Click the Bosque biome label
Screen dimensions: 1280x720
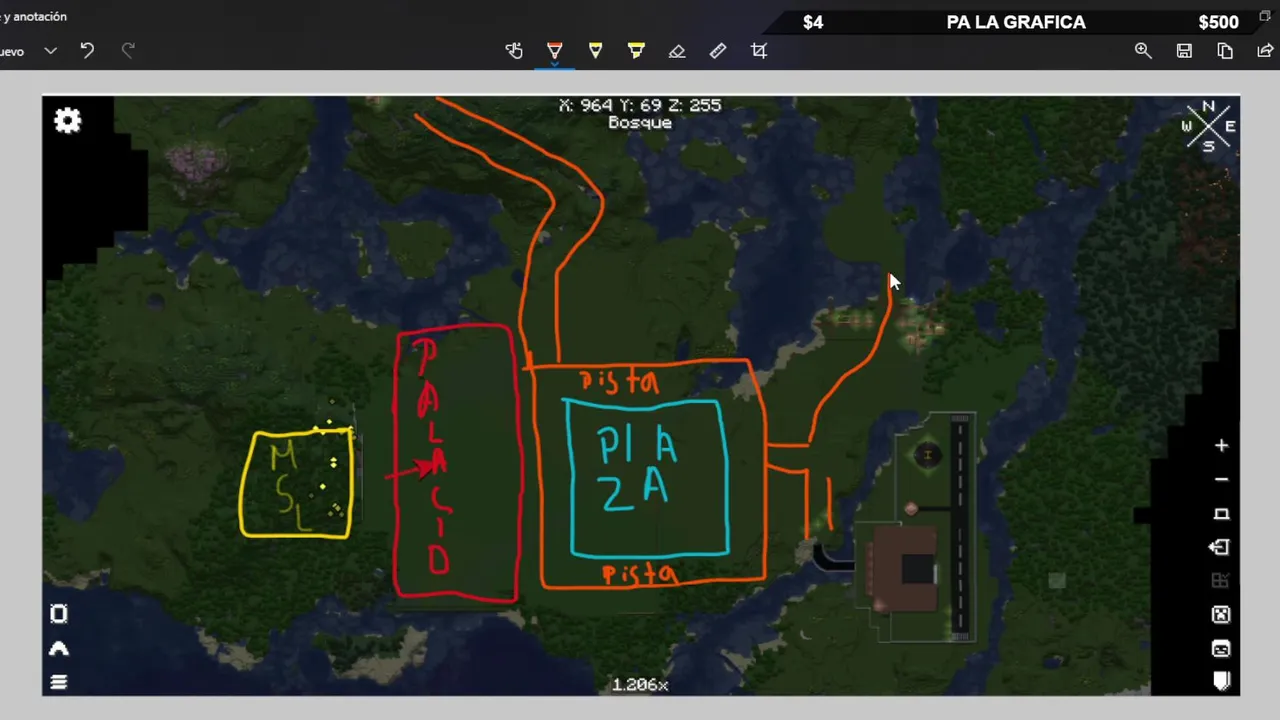(640, 123)
